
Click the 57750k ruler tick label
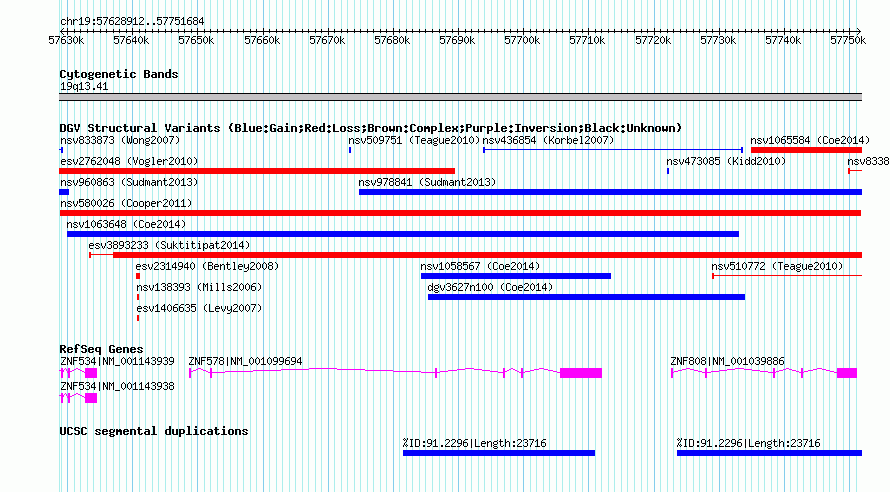click(848, 40)
